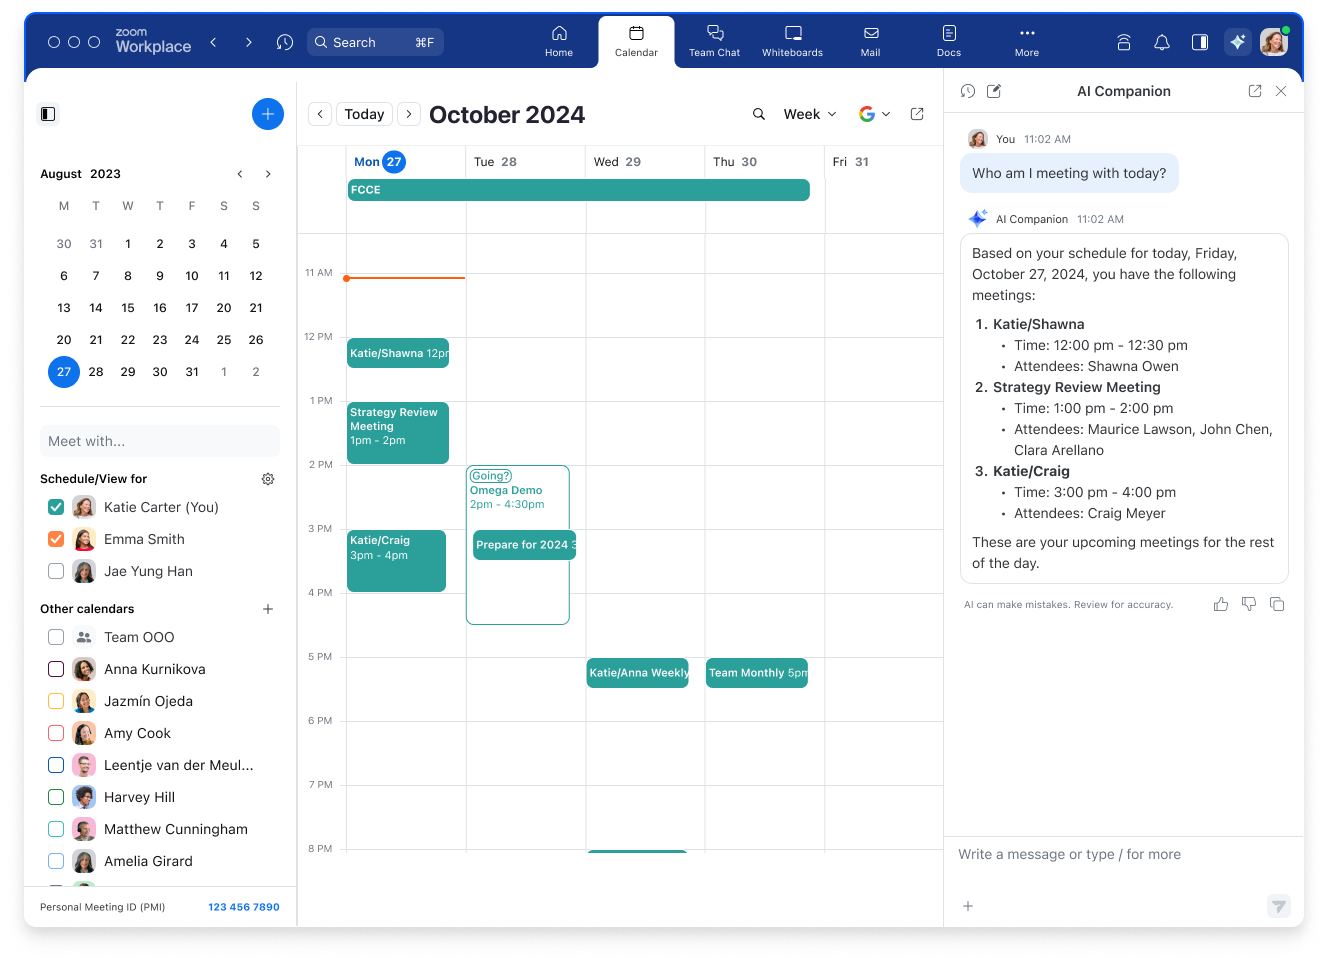Viewport: 1328px width, 963px height.
Task: Pop out AI Companion panel
Action: pos(1255,91)
